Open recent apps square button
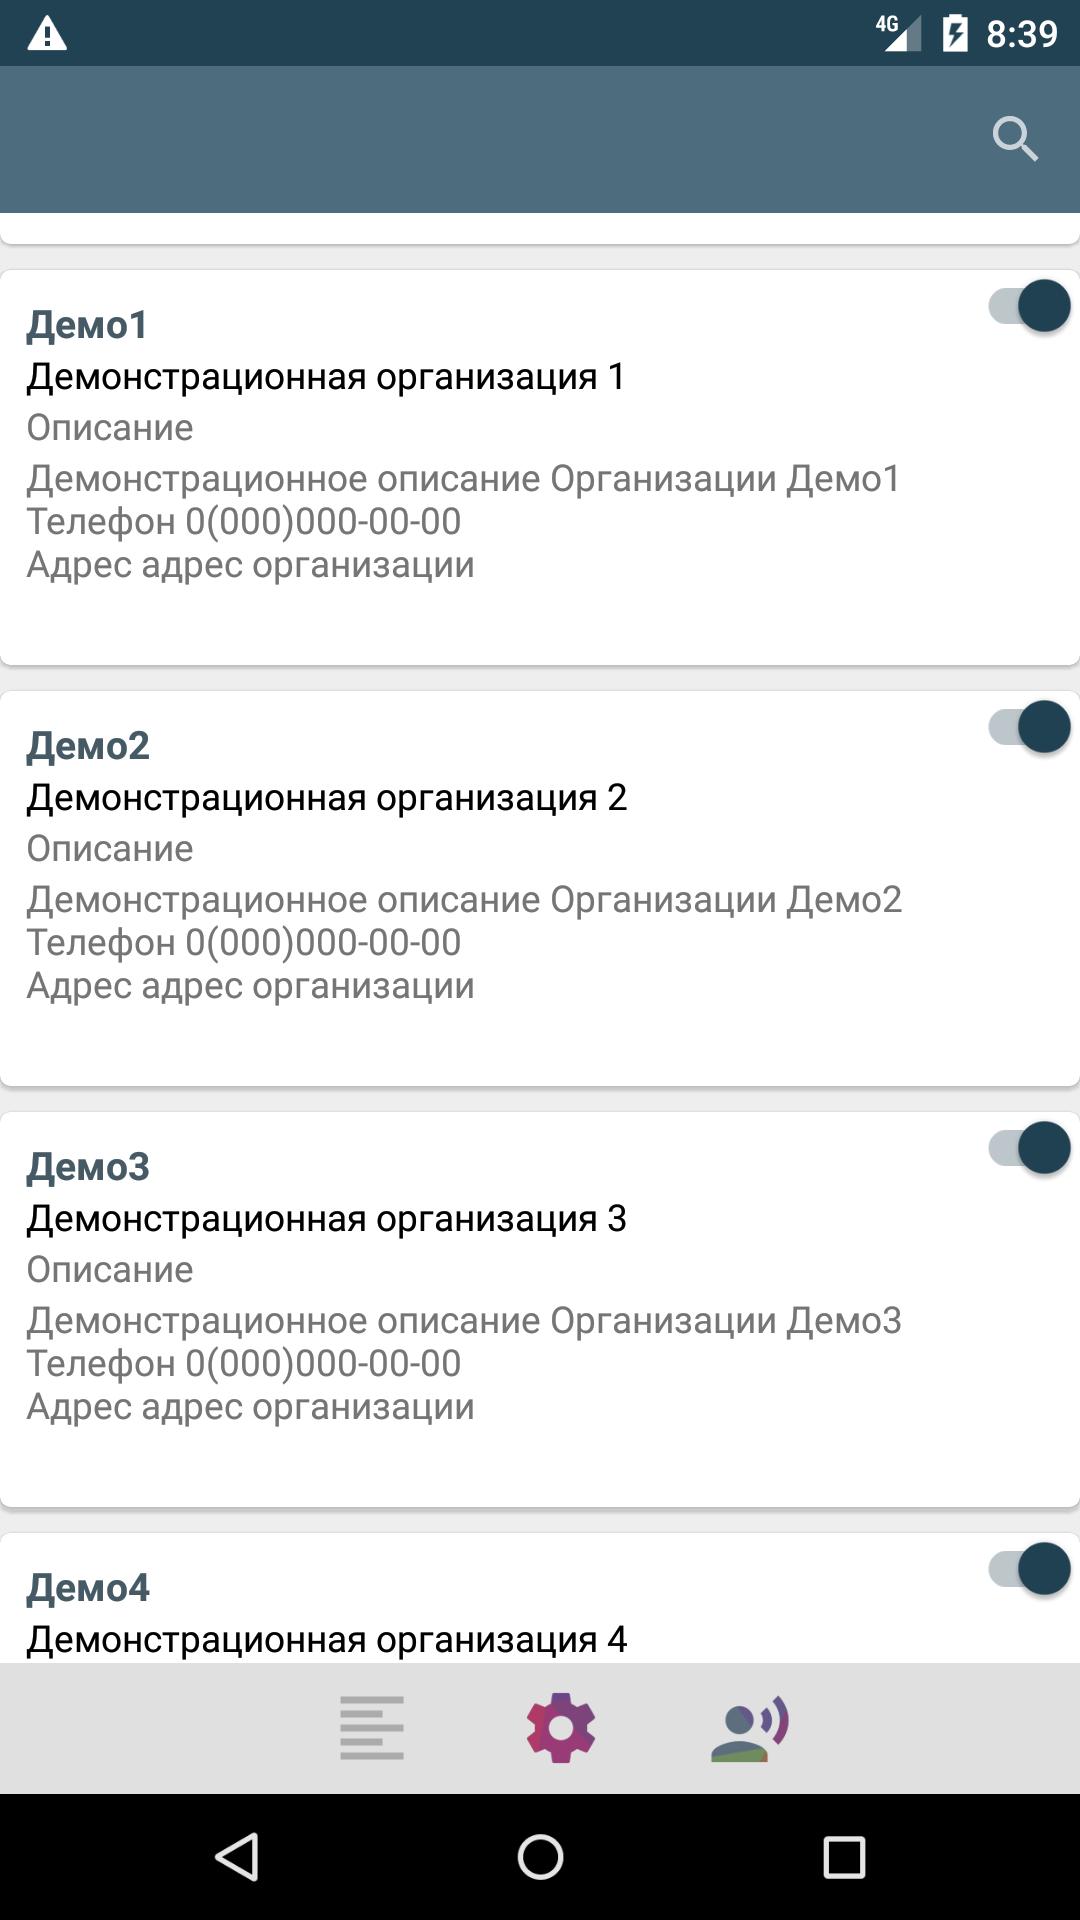 (x=844, y=1857)
